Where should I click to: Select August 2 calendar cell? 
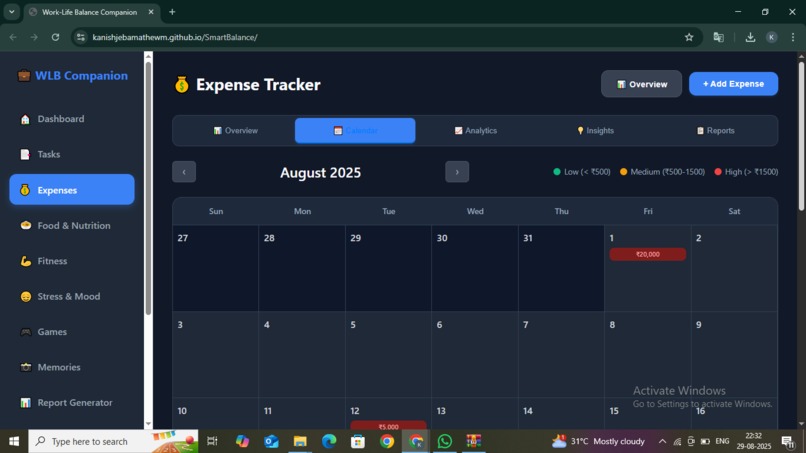[x=734, y=268]
